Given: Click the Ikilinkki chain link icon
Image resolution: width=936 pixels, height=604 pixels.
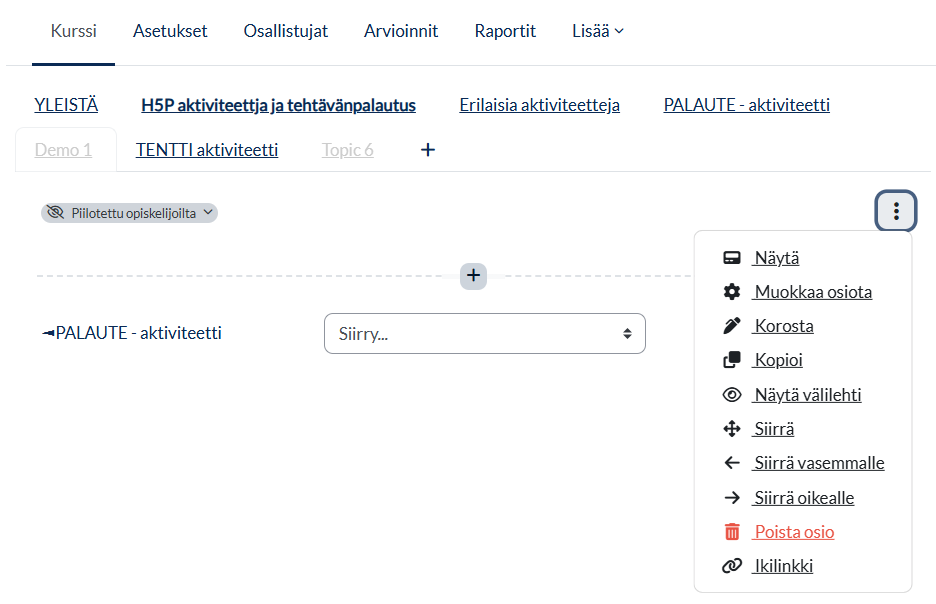Looking at the screenshot, I should tap(731, 566).
